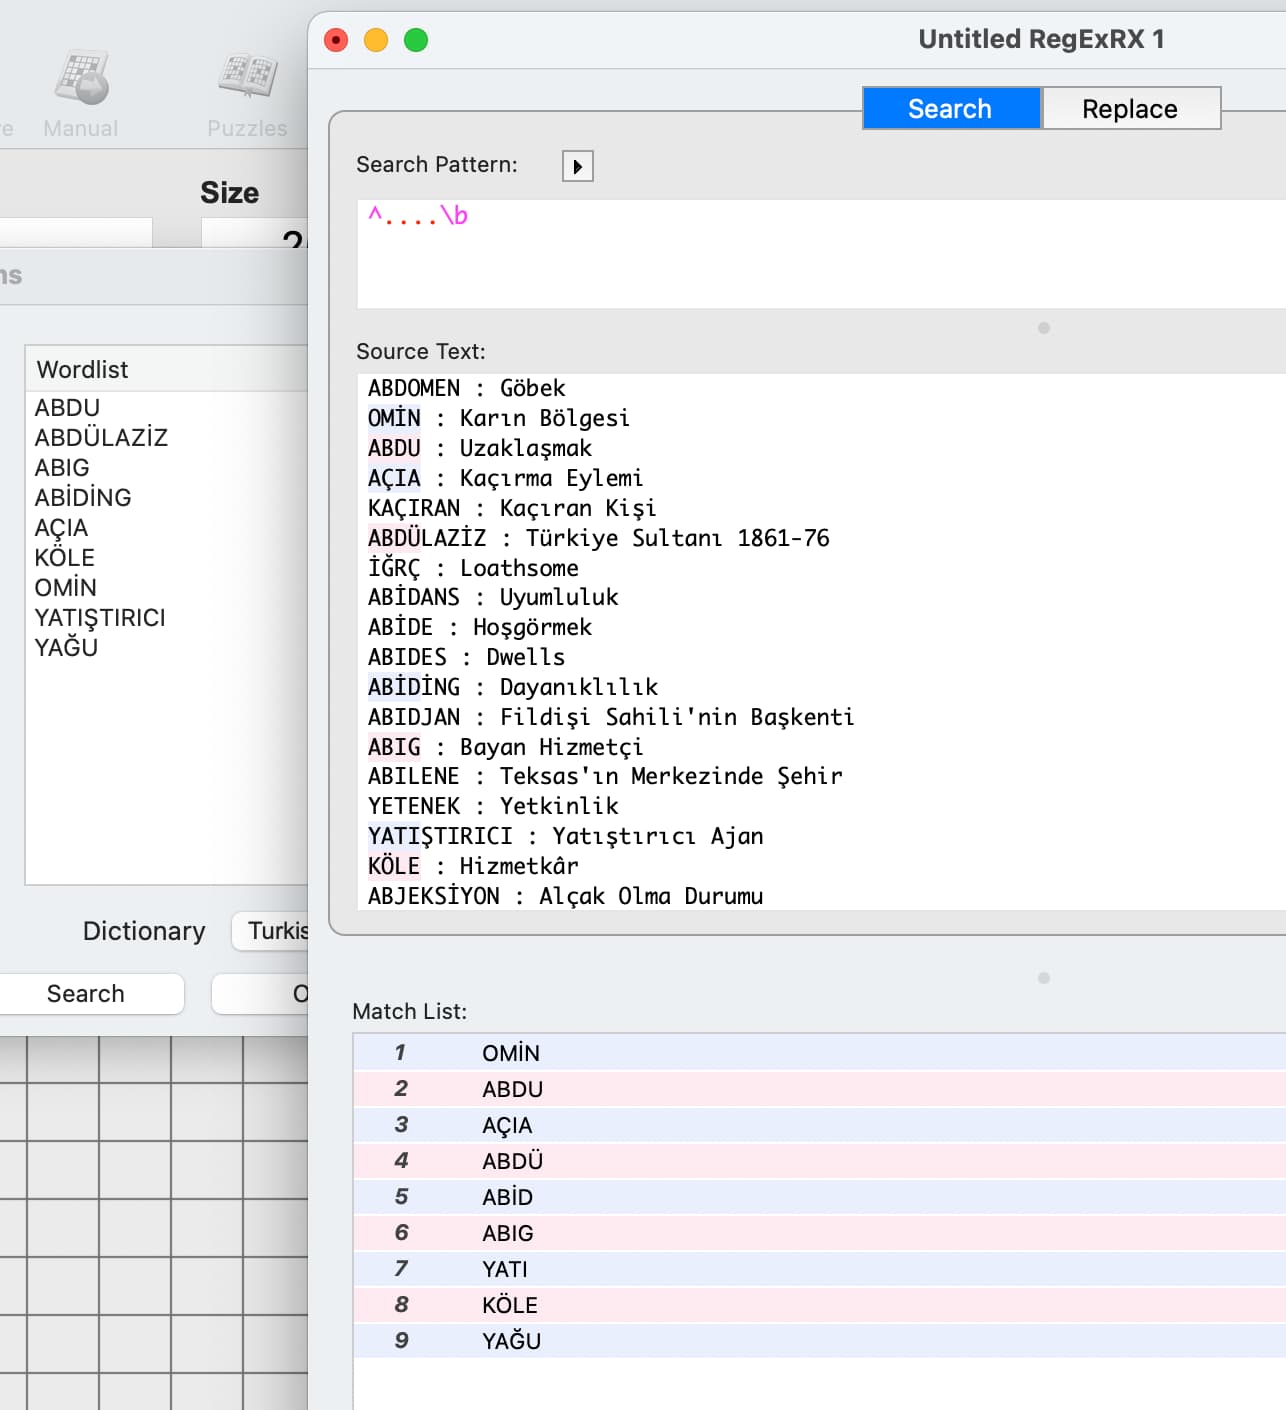Open the Manual toolbar icon

(x=81, y=93)
